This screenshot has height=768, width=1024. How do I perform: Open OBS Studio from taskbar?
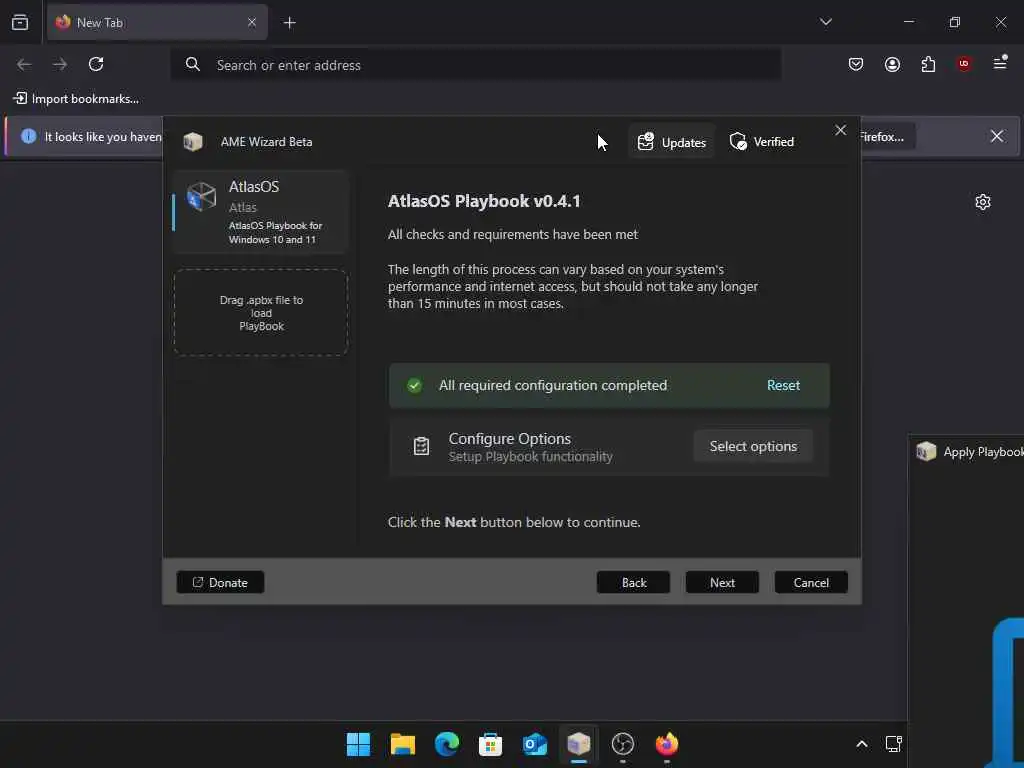[x=622, y=744]
